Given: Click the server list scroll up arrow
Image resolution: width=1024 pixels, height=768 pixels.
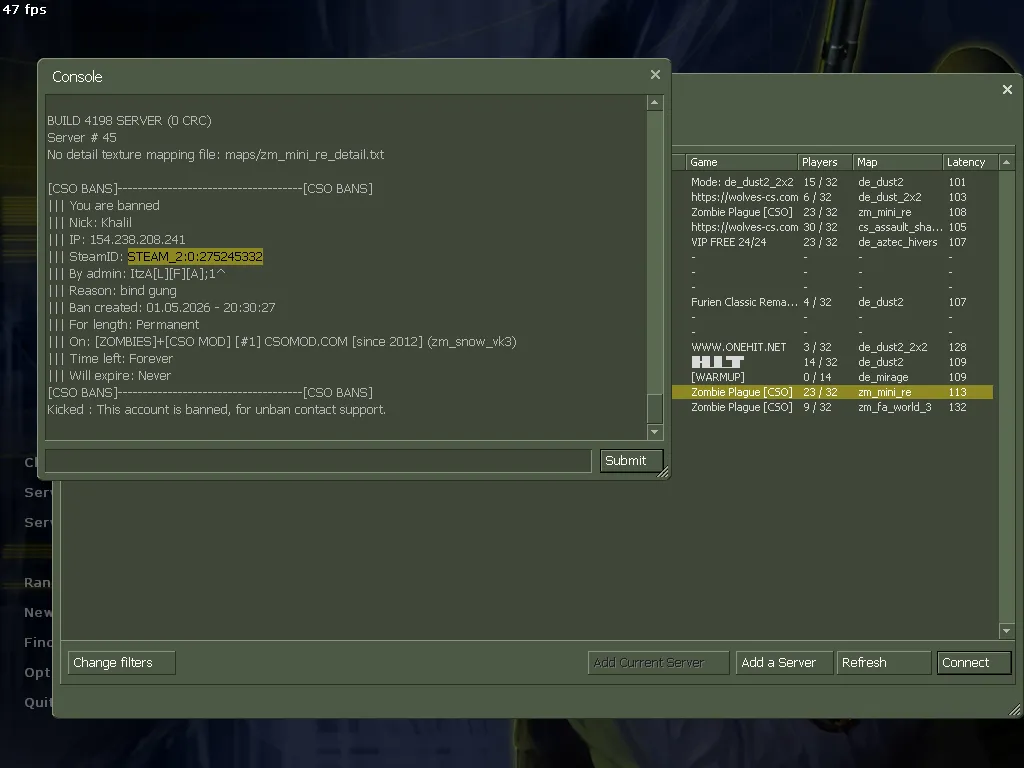Looking at the screenshot, I should (1006, 162).
